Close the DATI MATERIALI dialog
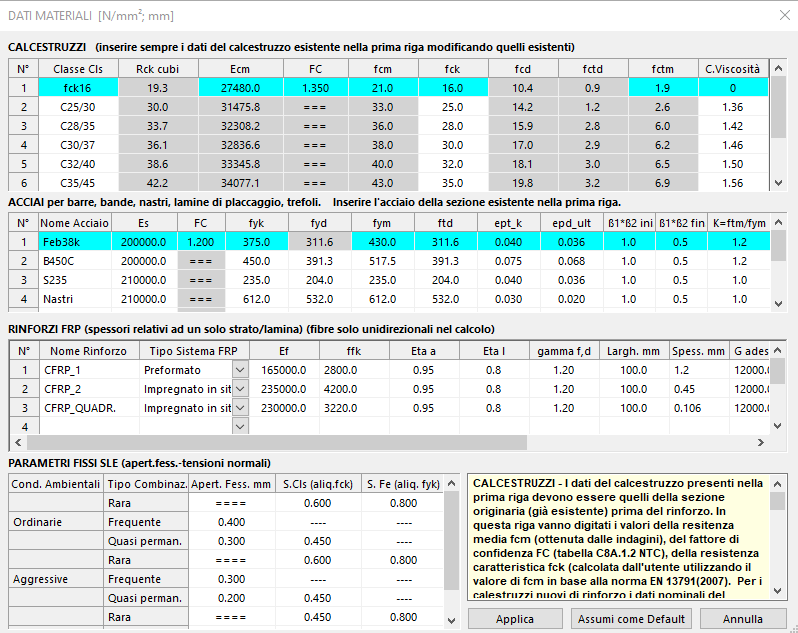 tap(785, 16)
